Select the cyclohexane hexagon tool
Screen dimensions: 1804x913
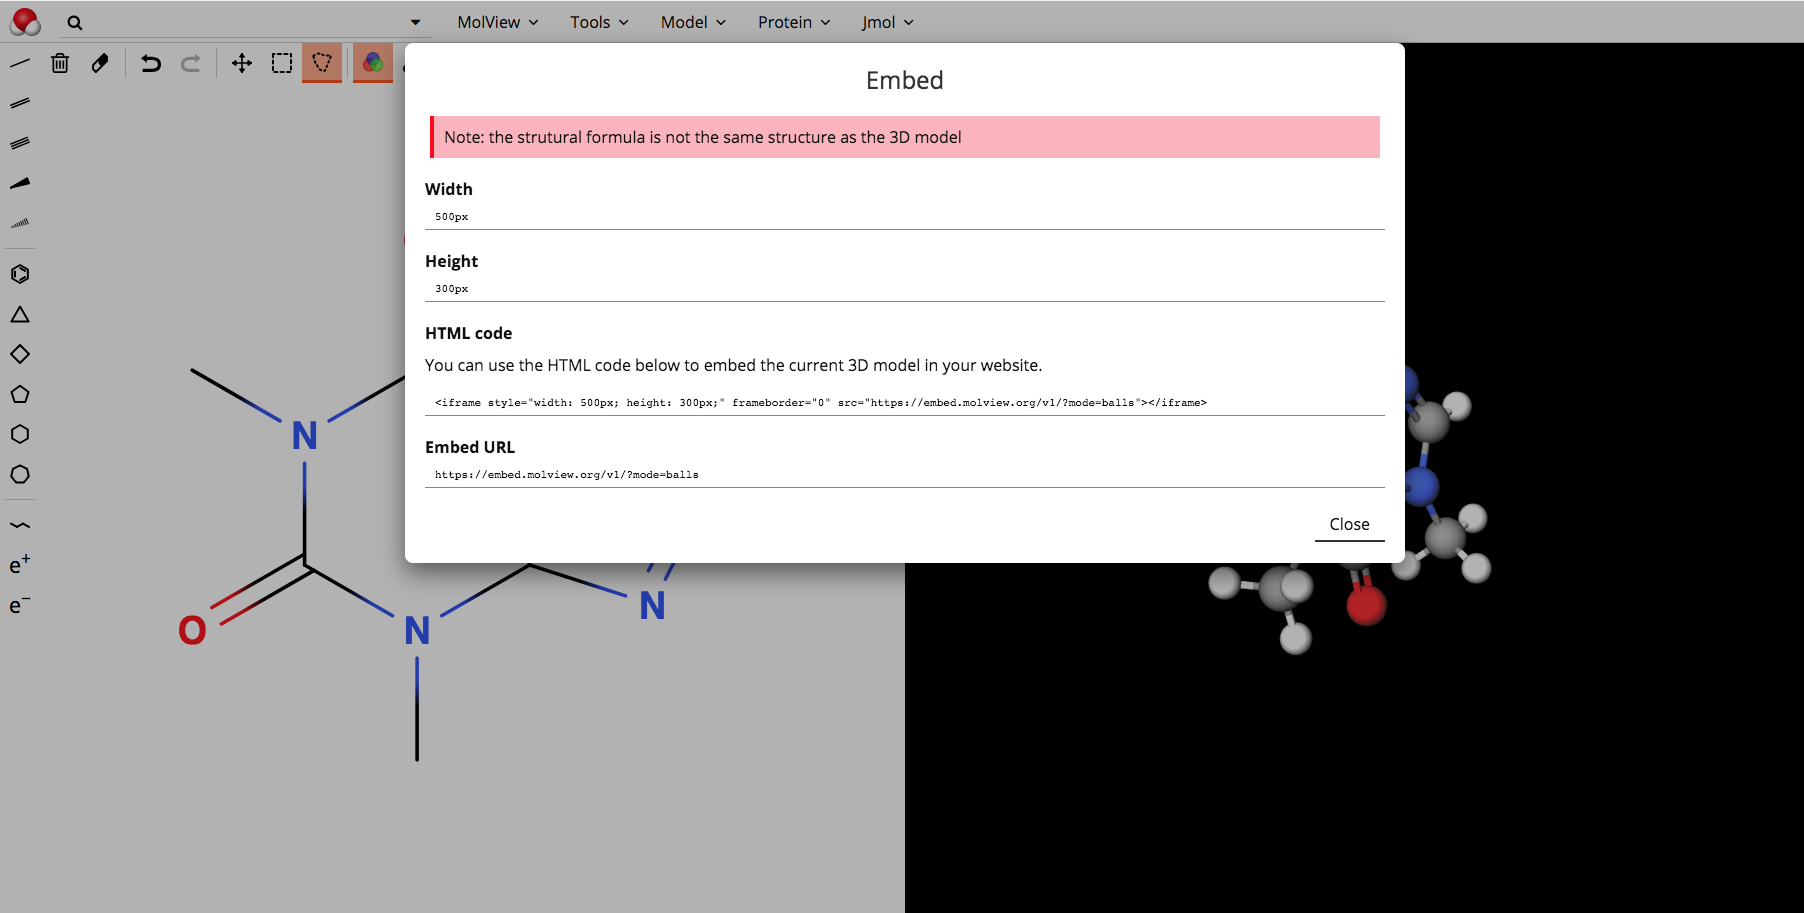click(20, 434)
